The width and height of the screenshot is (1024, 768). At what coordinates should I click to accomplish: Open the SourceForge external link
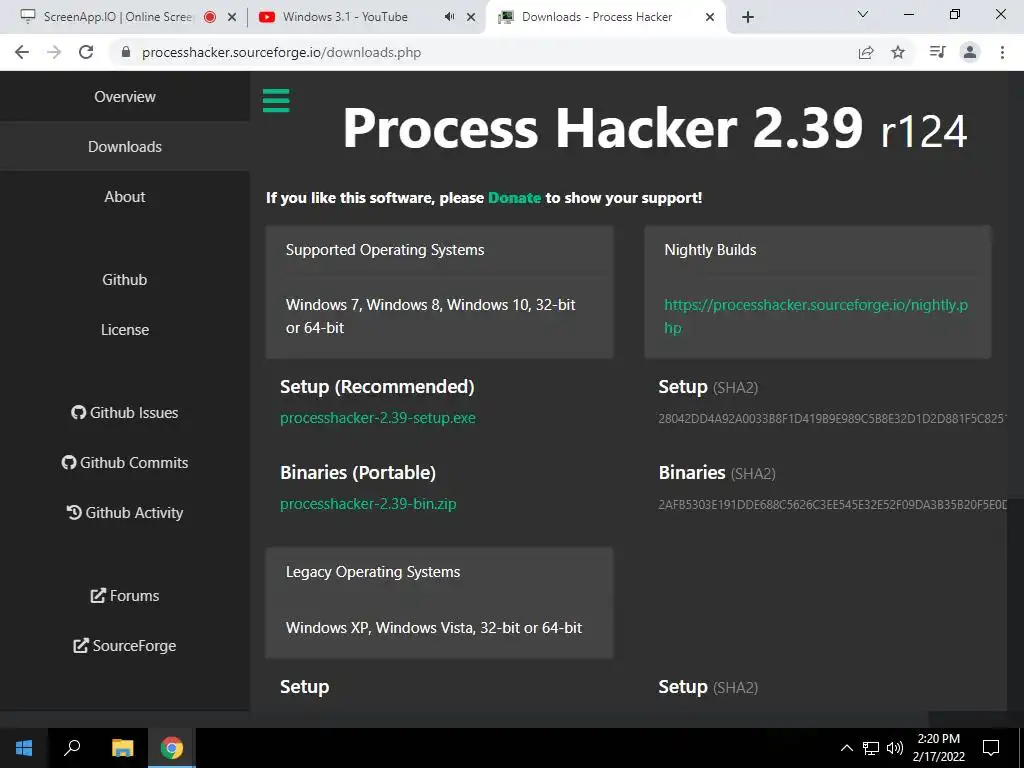click(125, 646)
